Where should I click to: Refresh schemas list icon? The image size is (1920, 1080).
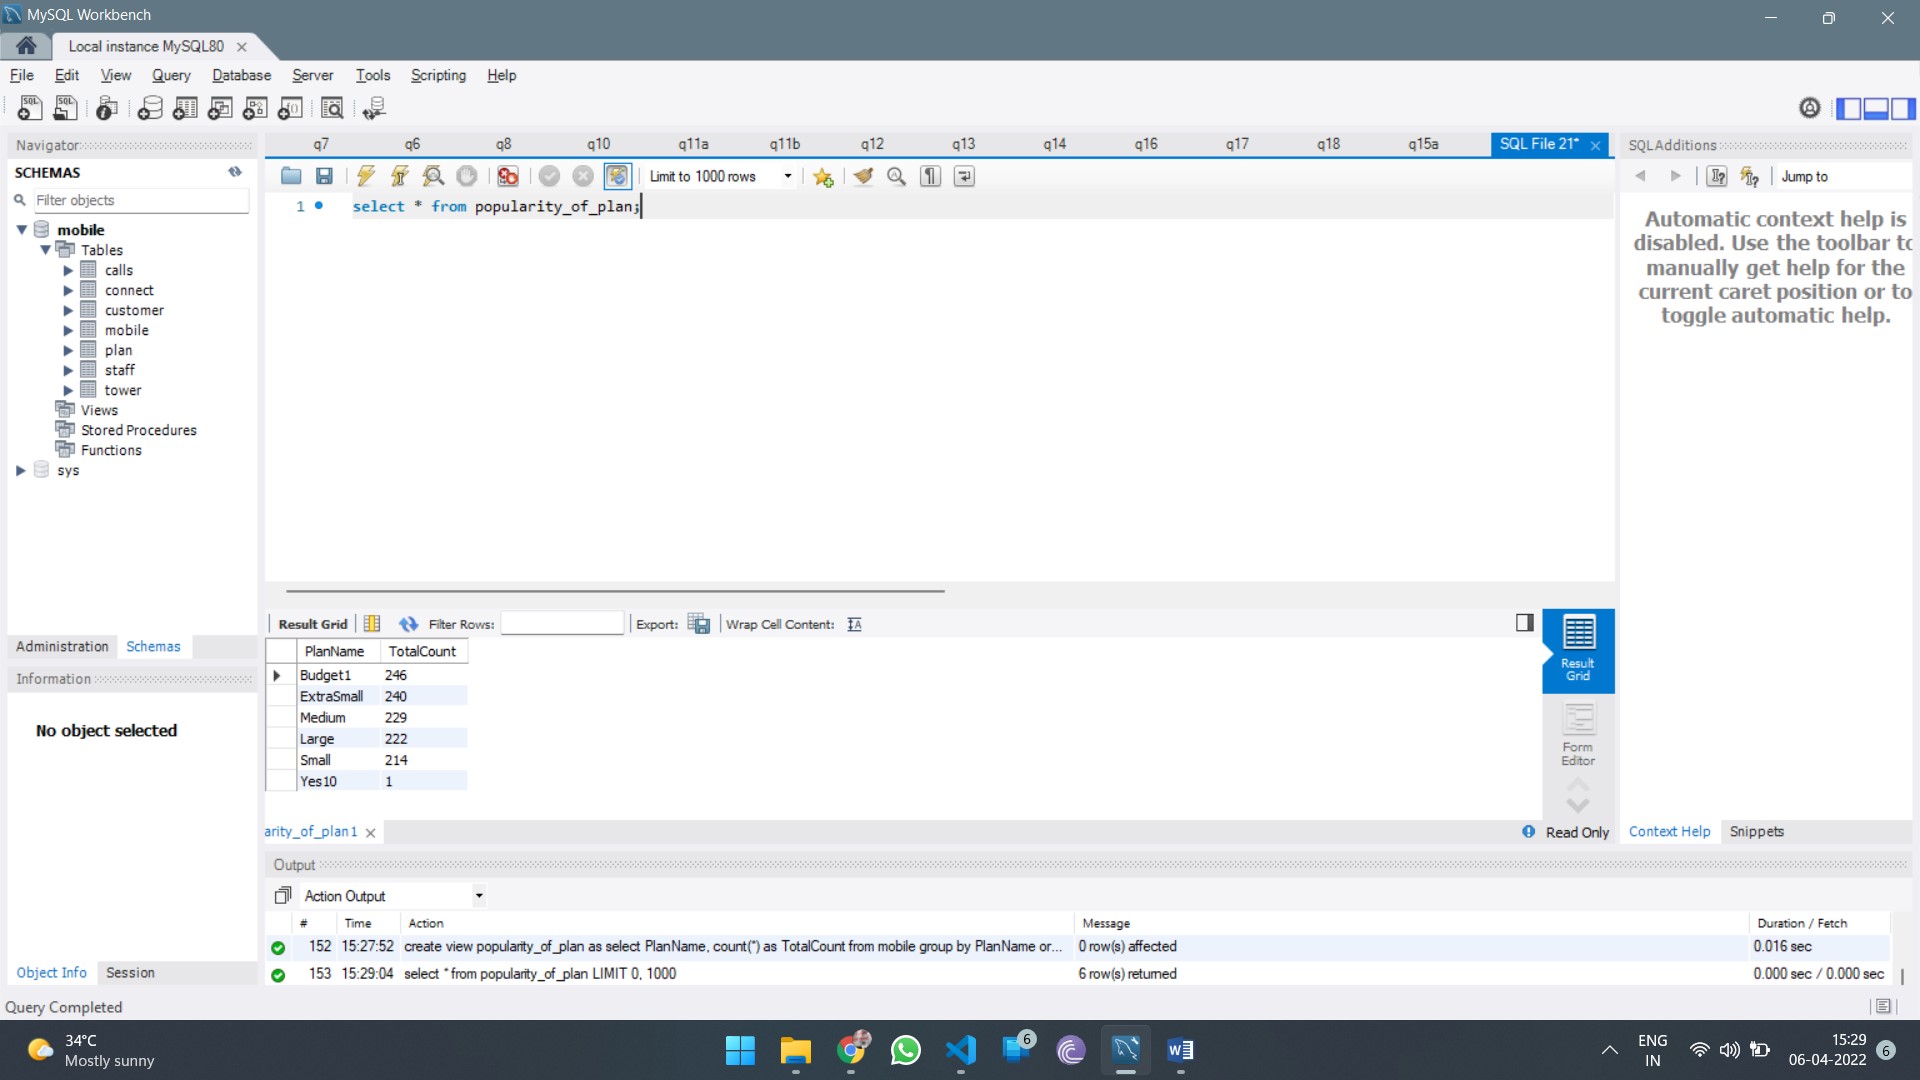235,172
